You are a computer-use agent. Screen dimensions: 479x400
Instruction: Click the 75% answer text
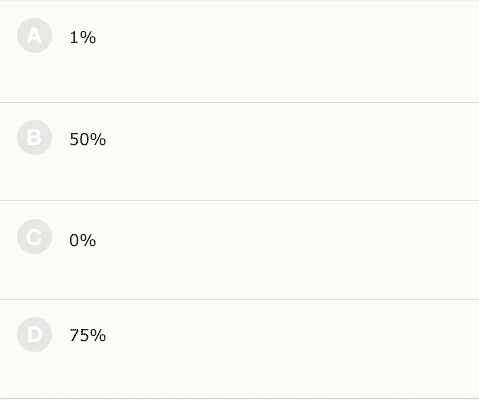point(88,335)
